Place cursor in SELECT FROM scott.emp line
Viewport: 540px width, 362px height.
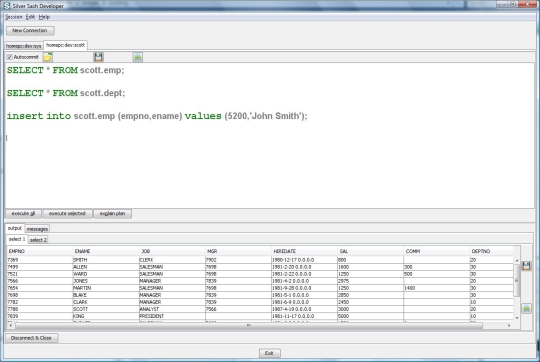tap(65, 70)
